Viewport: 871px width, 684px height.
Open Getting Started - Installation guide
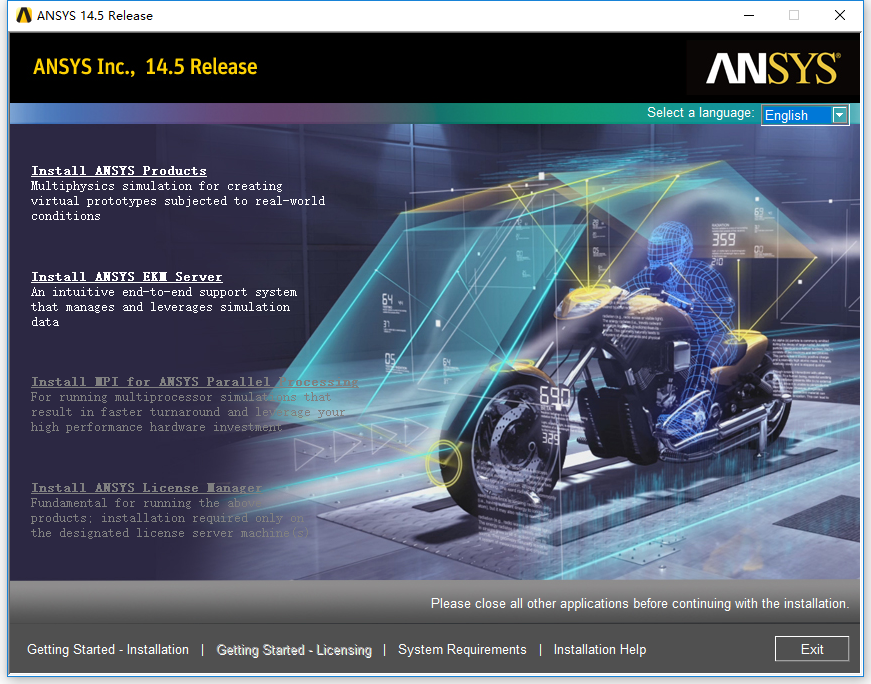point(108,650)
